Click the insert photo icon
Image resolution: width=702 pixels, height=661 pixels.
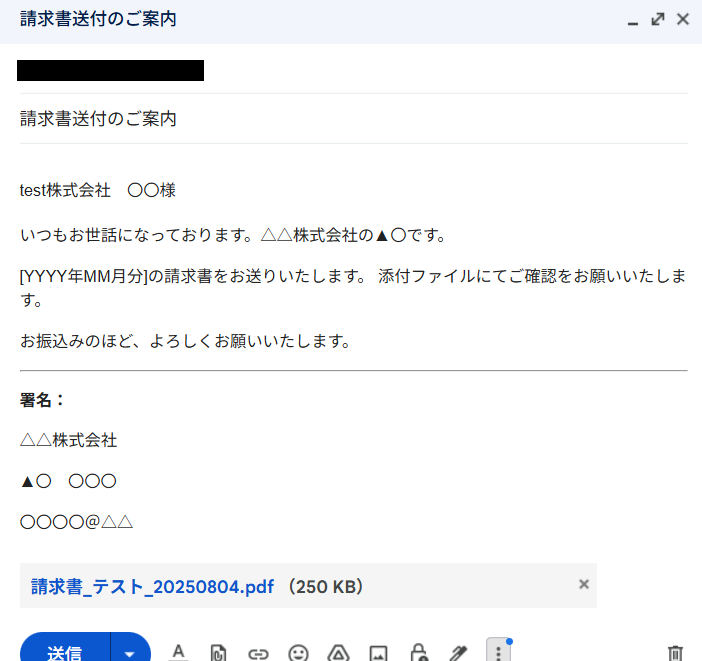378,653
